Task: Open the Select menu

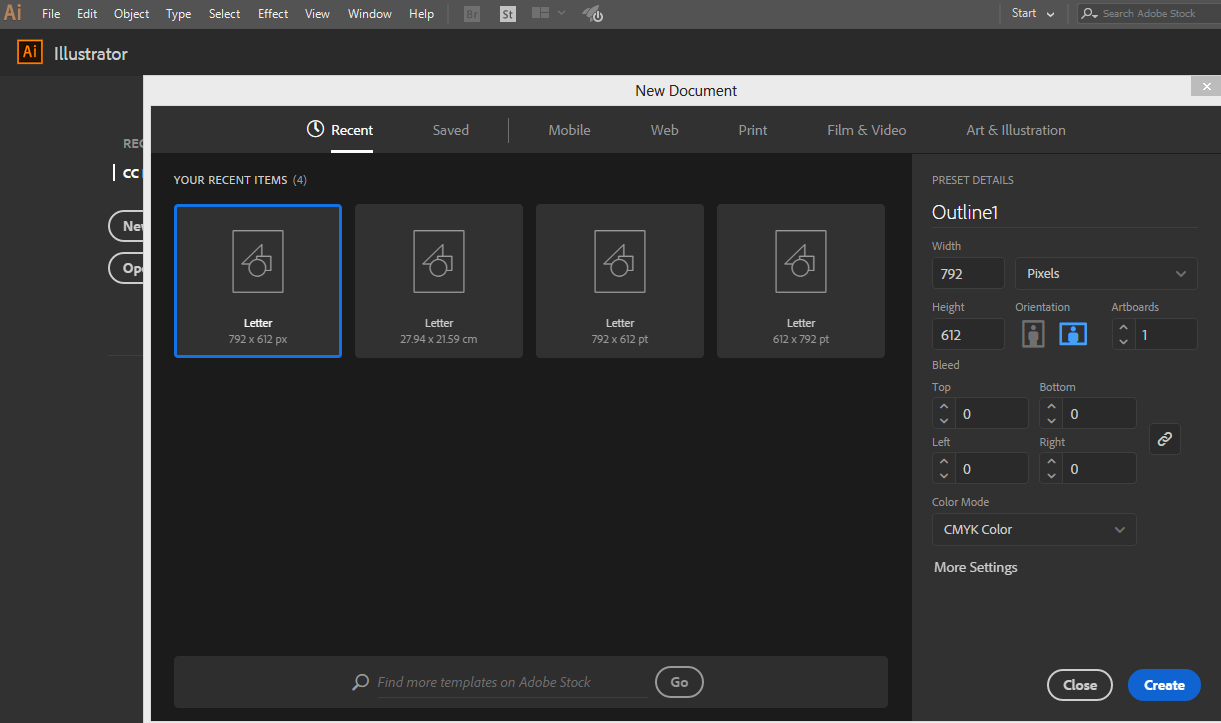Action: pyautogui.click(x=224, y=14)
